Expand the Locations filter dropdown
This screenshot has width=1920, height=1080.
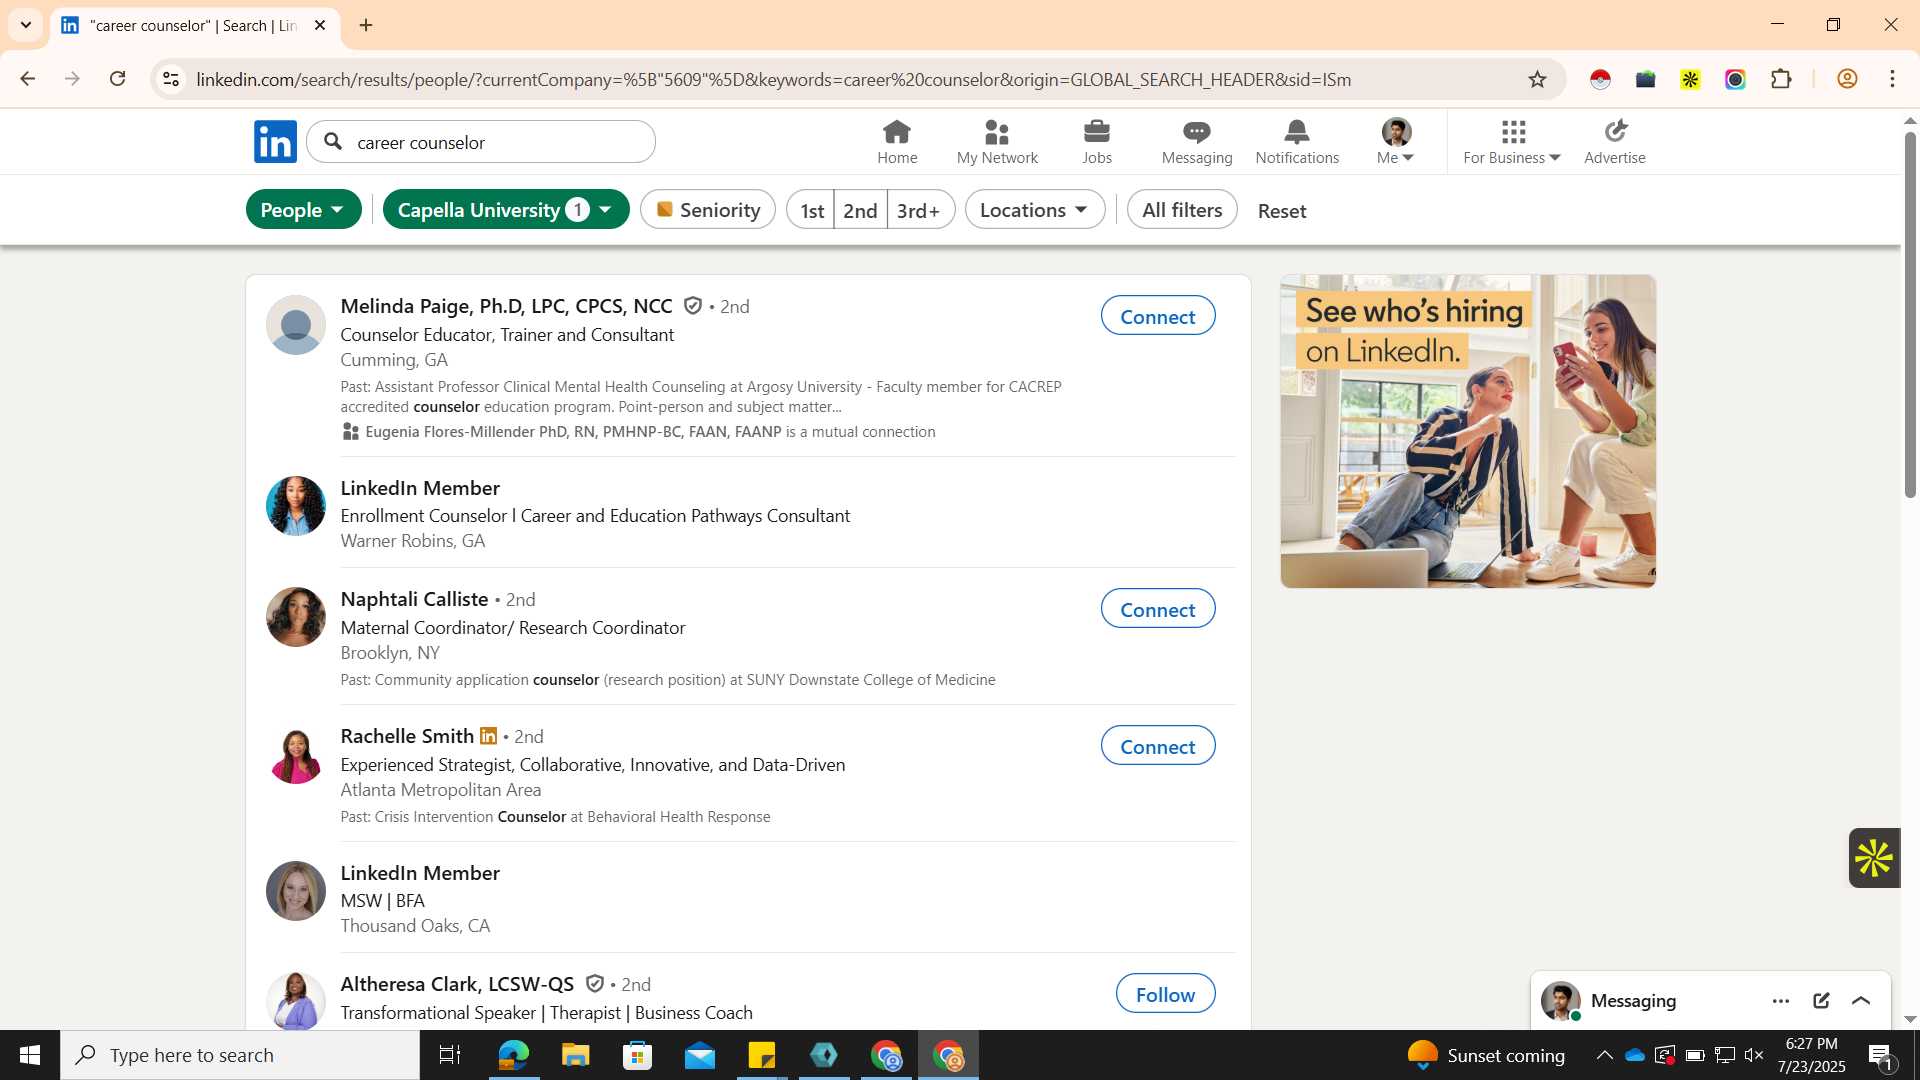point(1035,210)
